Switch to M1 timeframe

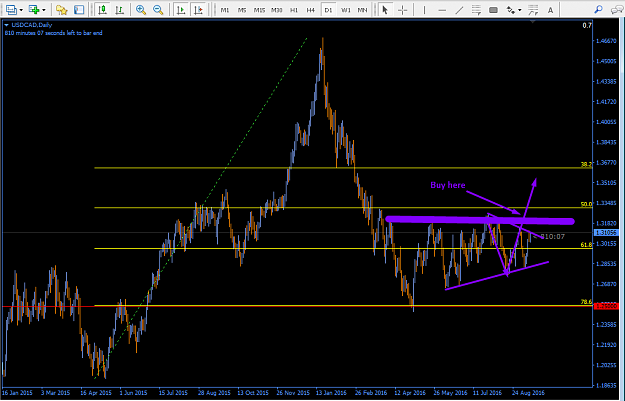(225, 10)
